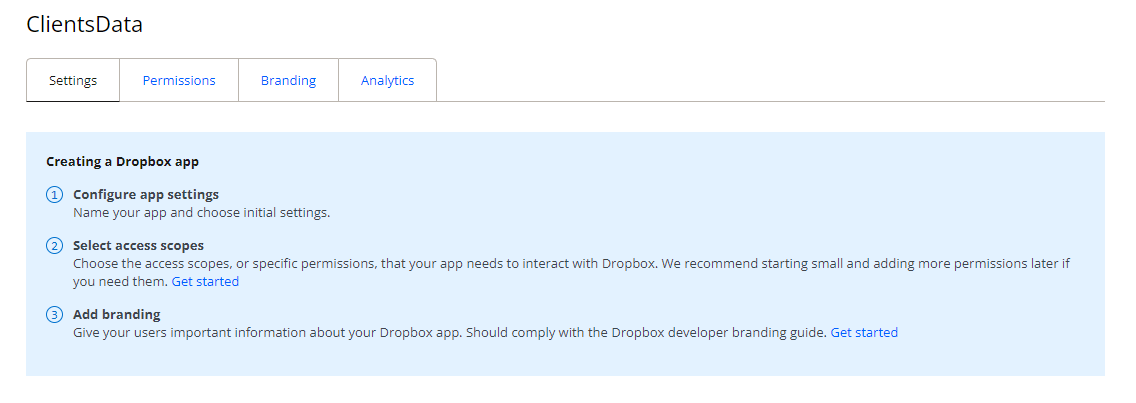Select the "Configure app settings" step heading
Screen dimensions: 1136x403
146,195
